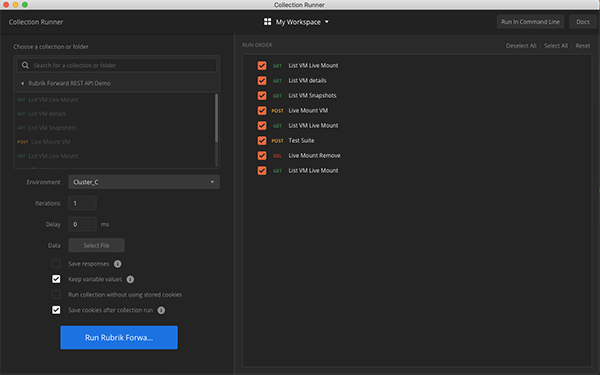Image resolution: width=600 pixels, height=375 pixels.
Task: Click the DEL badge of Live Mount Remove
Action: coord(277,156)
